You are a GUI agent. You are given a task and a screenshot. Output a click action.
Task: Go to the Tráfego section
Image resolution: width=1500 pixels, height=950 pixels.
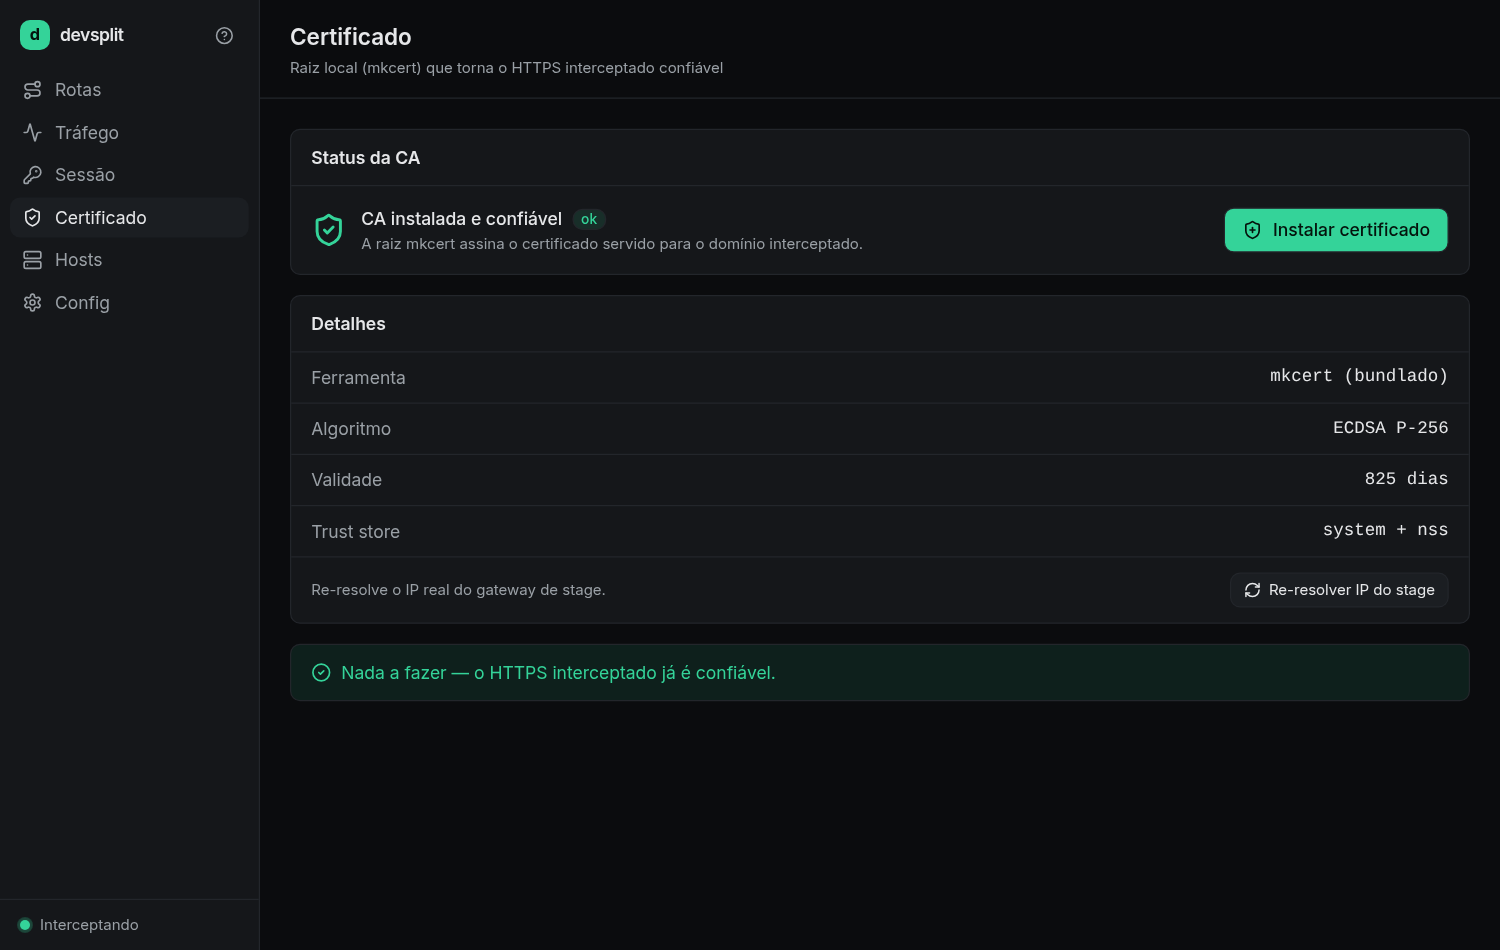(129, 132)
